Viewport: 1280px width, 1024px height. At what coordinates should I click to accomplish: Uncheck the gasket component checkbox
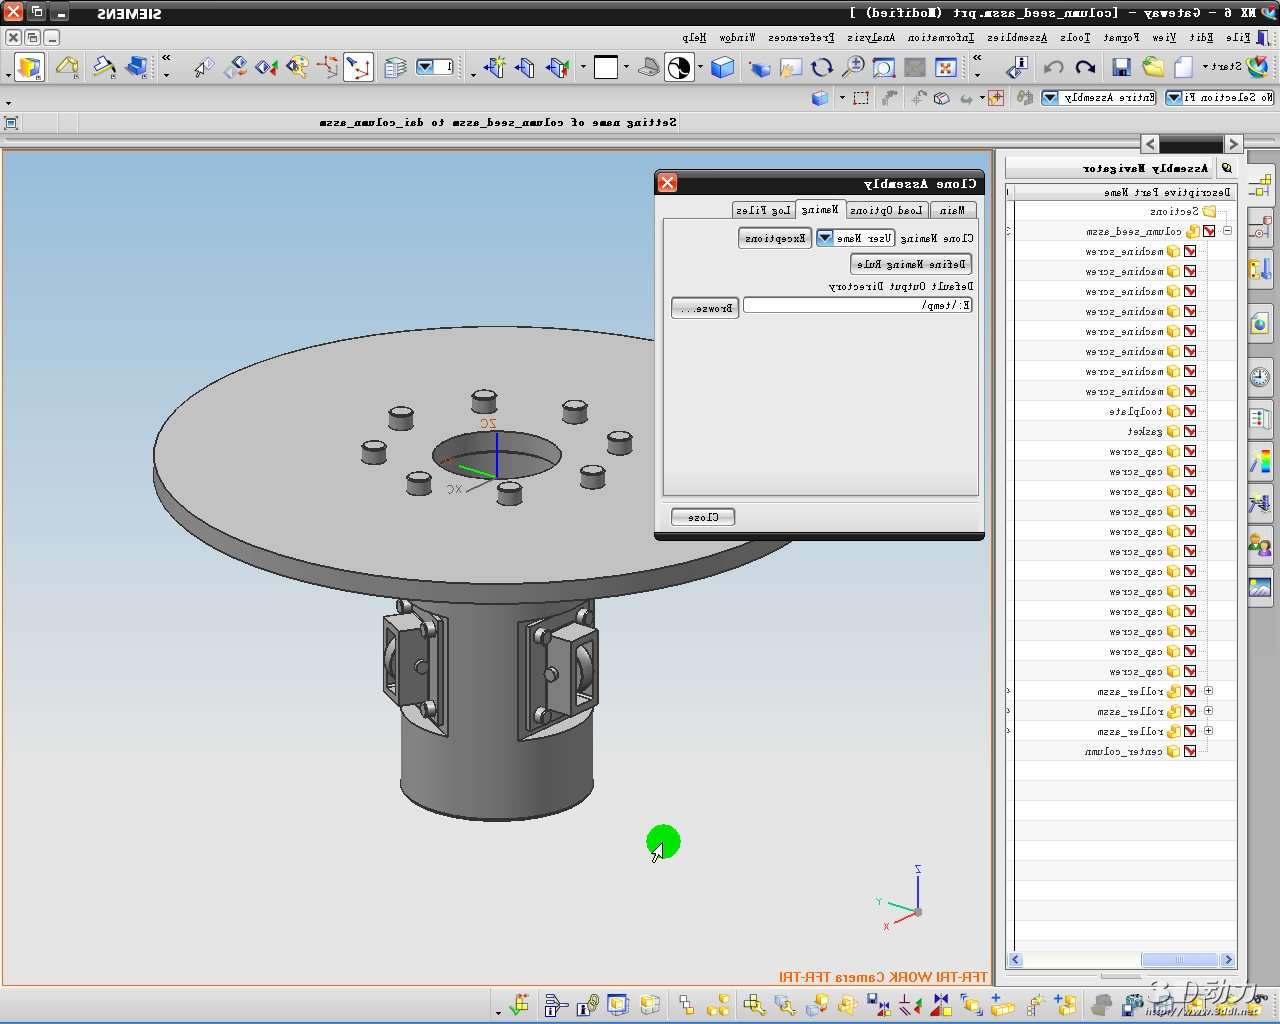[1190, 431]
